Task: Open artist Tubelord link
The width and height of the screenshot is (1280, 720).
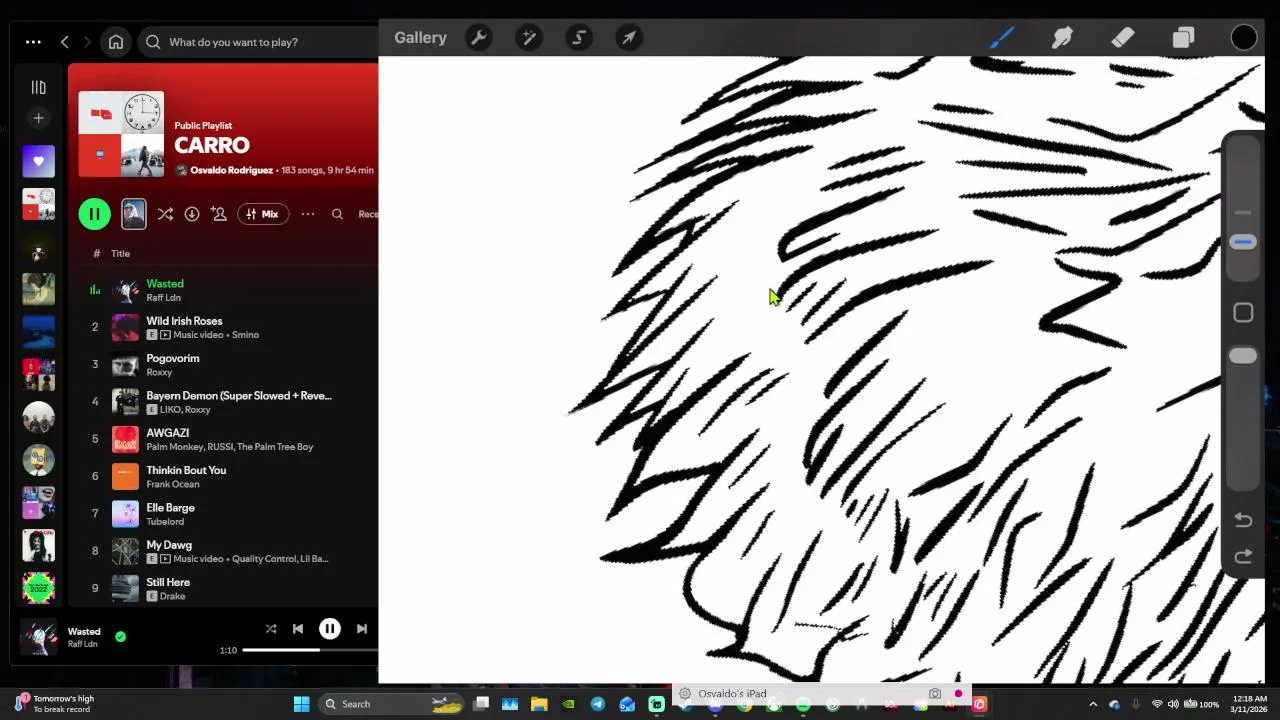Action: click(165, 521)
